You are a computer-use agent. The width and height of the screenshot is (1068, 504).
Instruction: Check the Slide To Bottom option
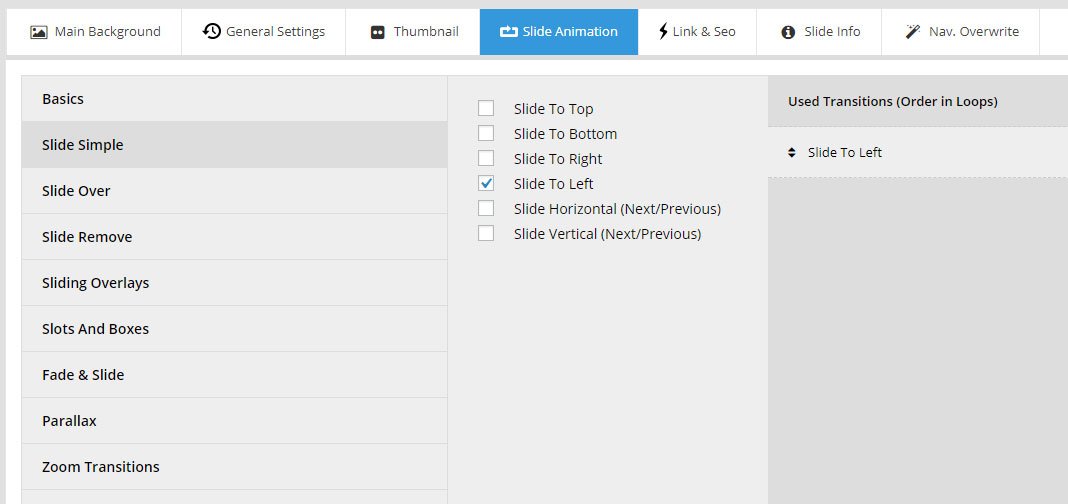click(486, 134)
